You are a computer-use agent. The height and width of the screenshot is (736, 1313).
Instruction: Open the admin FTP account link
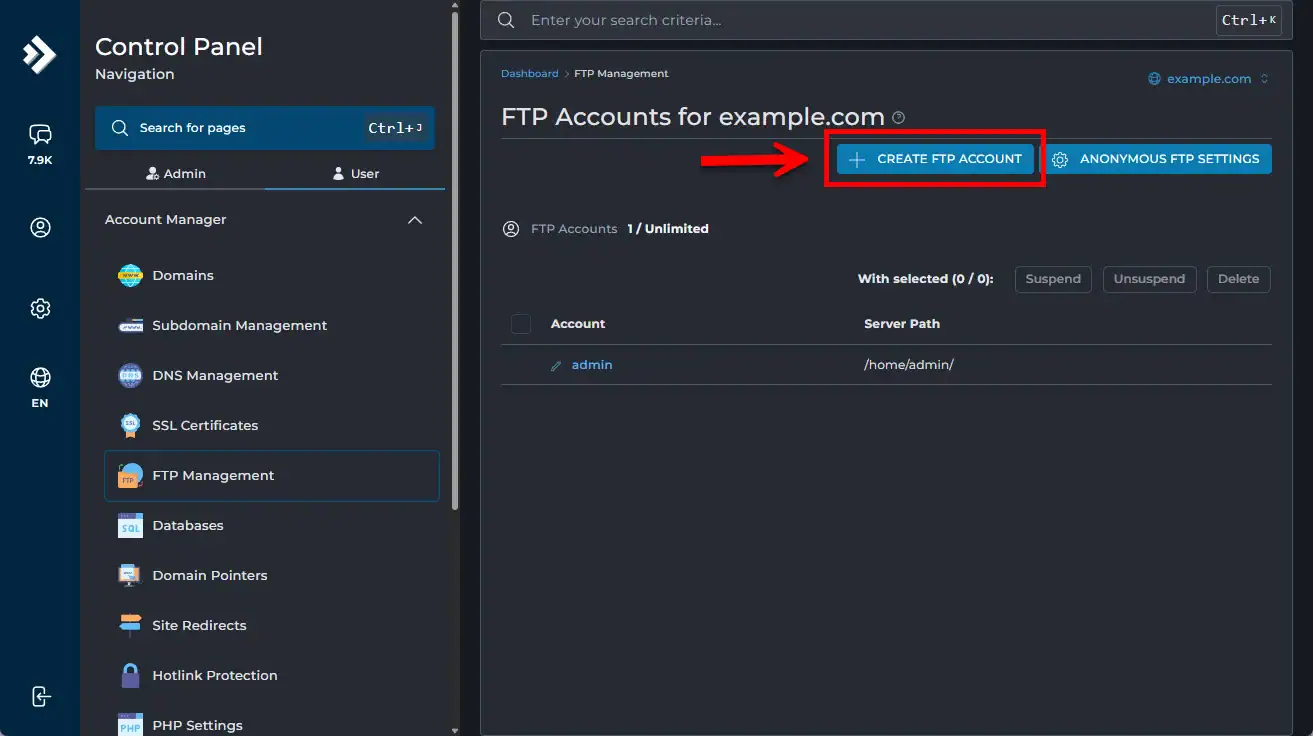coord(592,365)
